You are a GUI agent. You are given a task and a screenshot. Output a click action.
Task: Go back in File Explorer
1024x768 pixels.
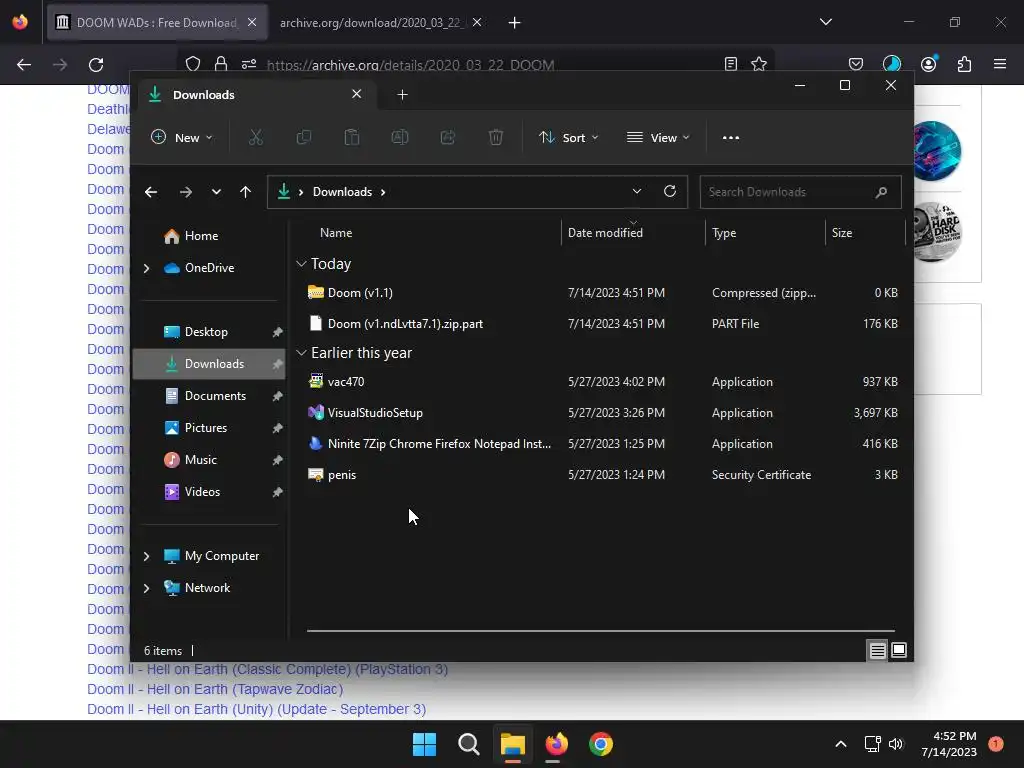tap(151, 192)
